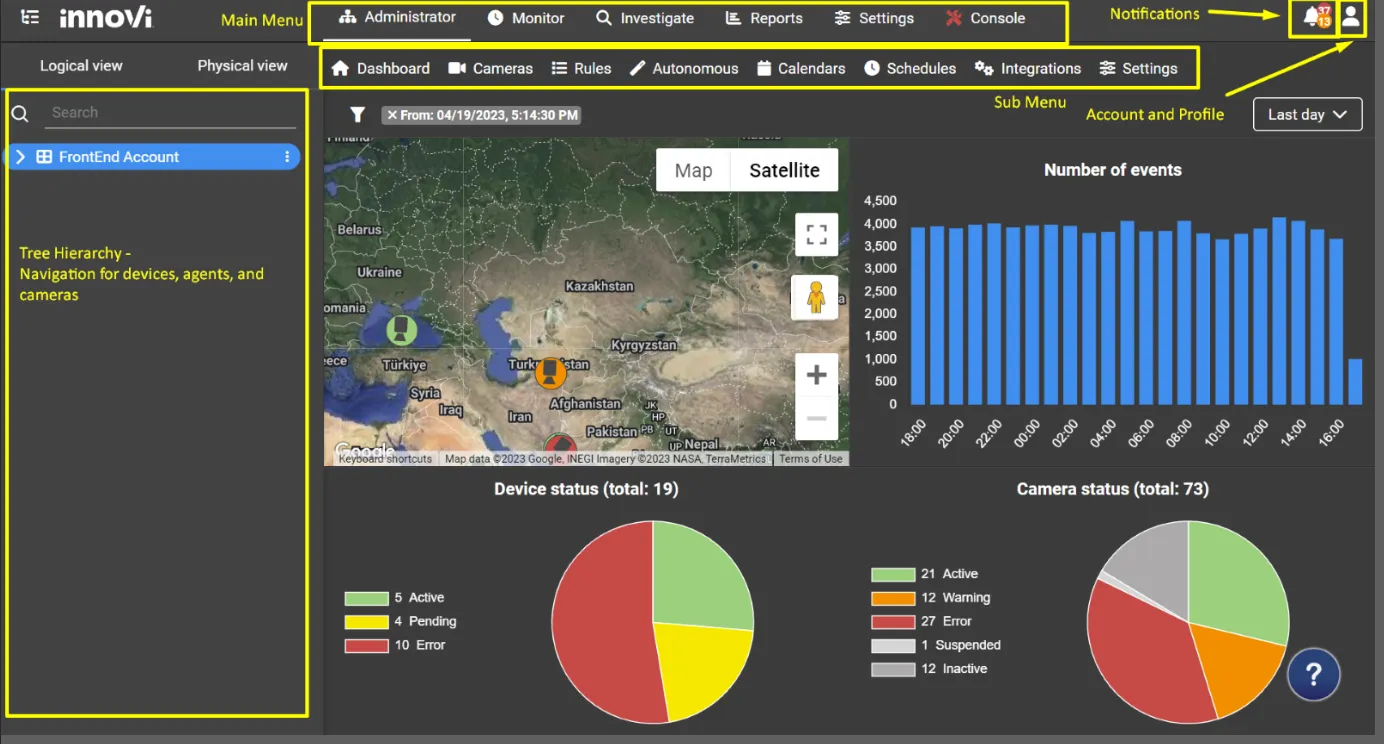
Task: Focus the tree Search field
Action: pos(170,113)
